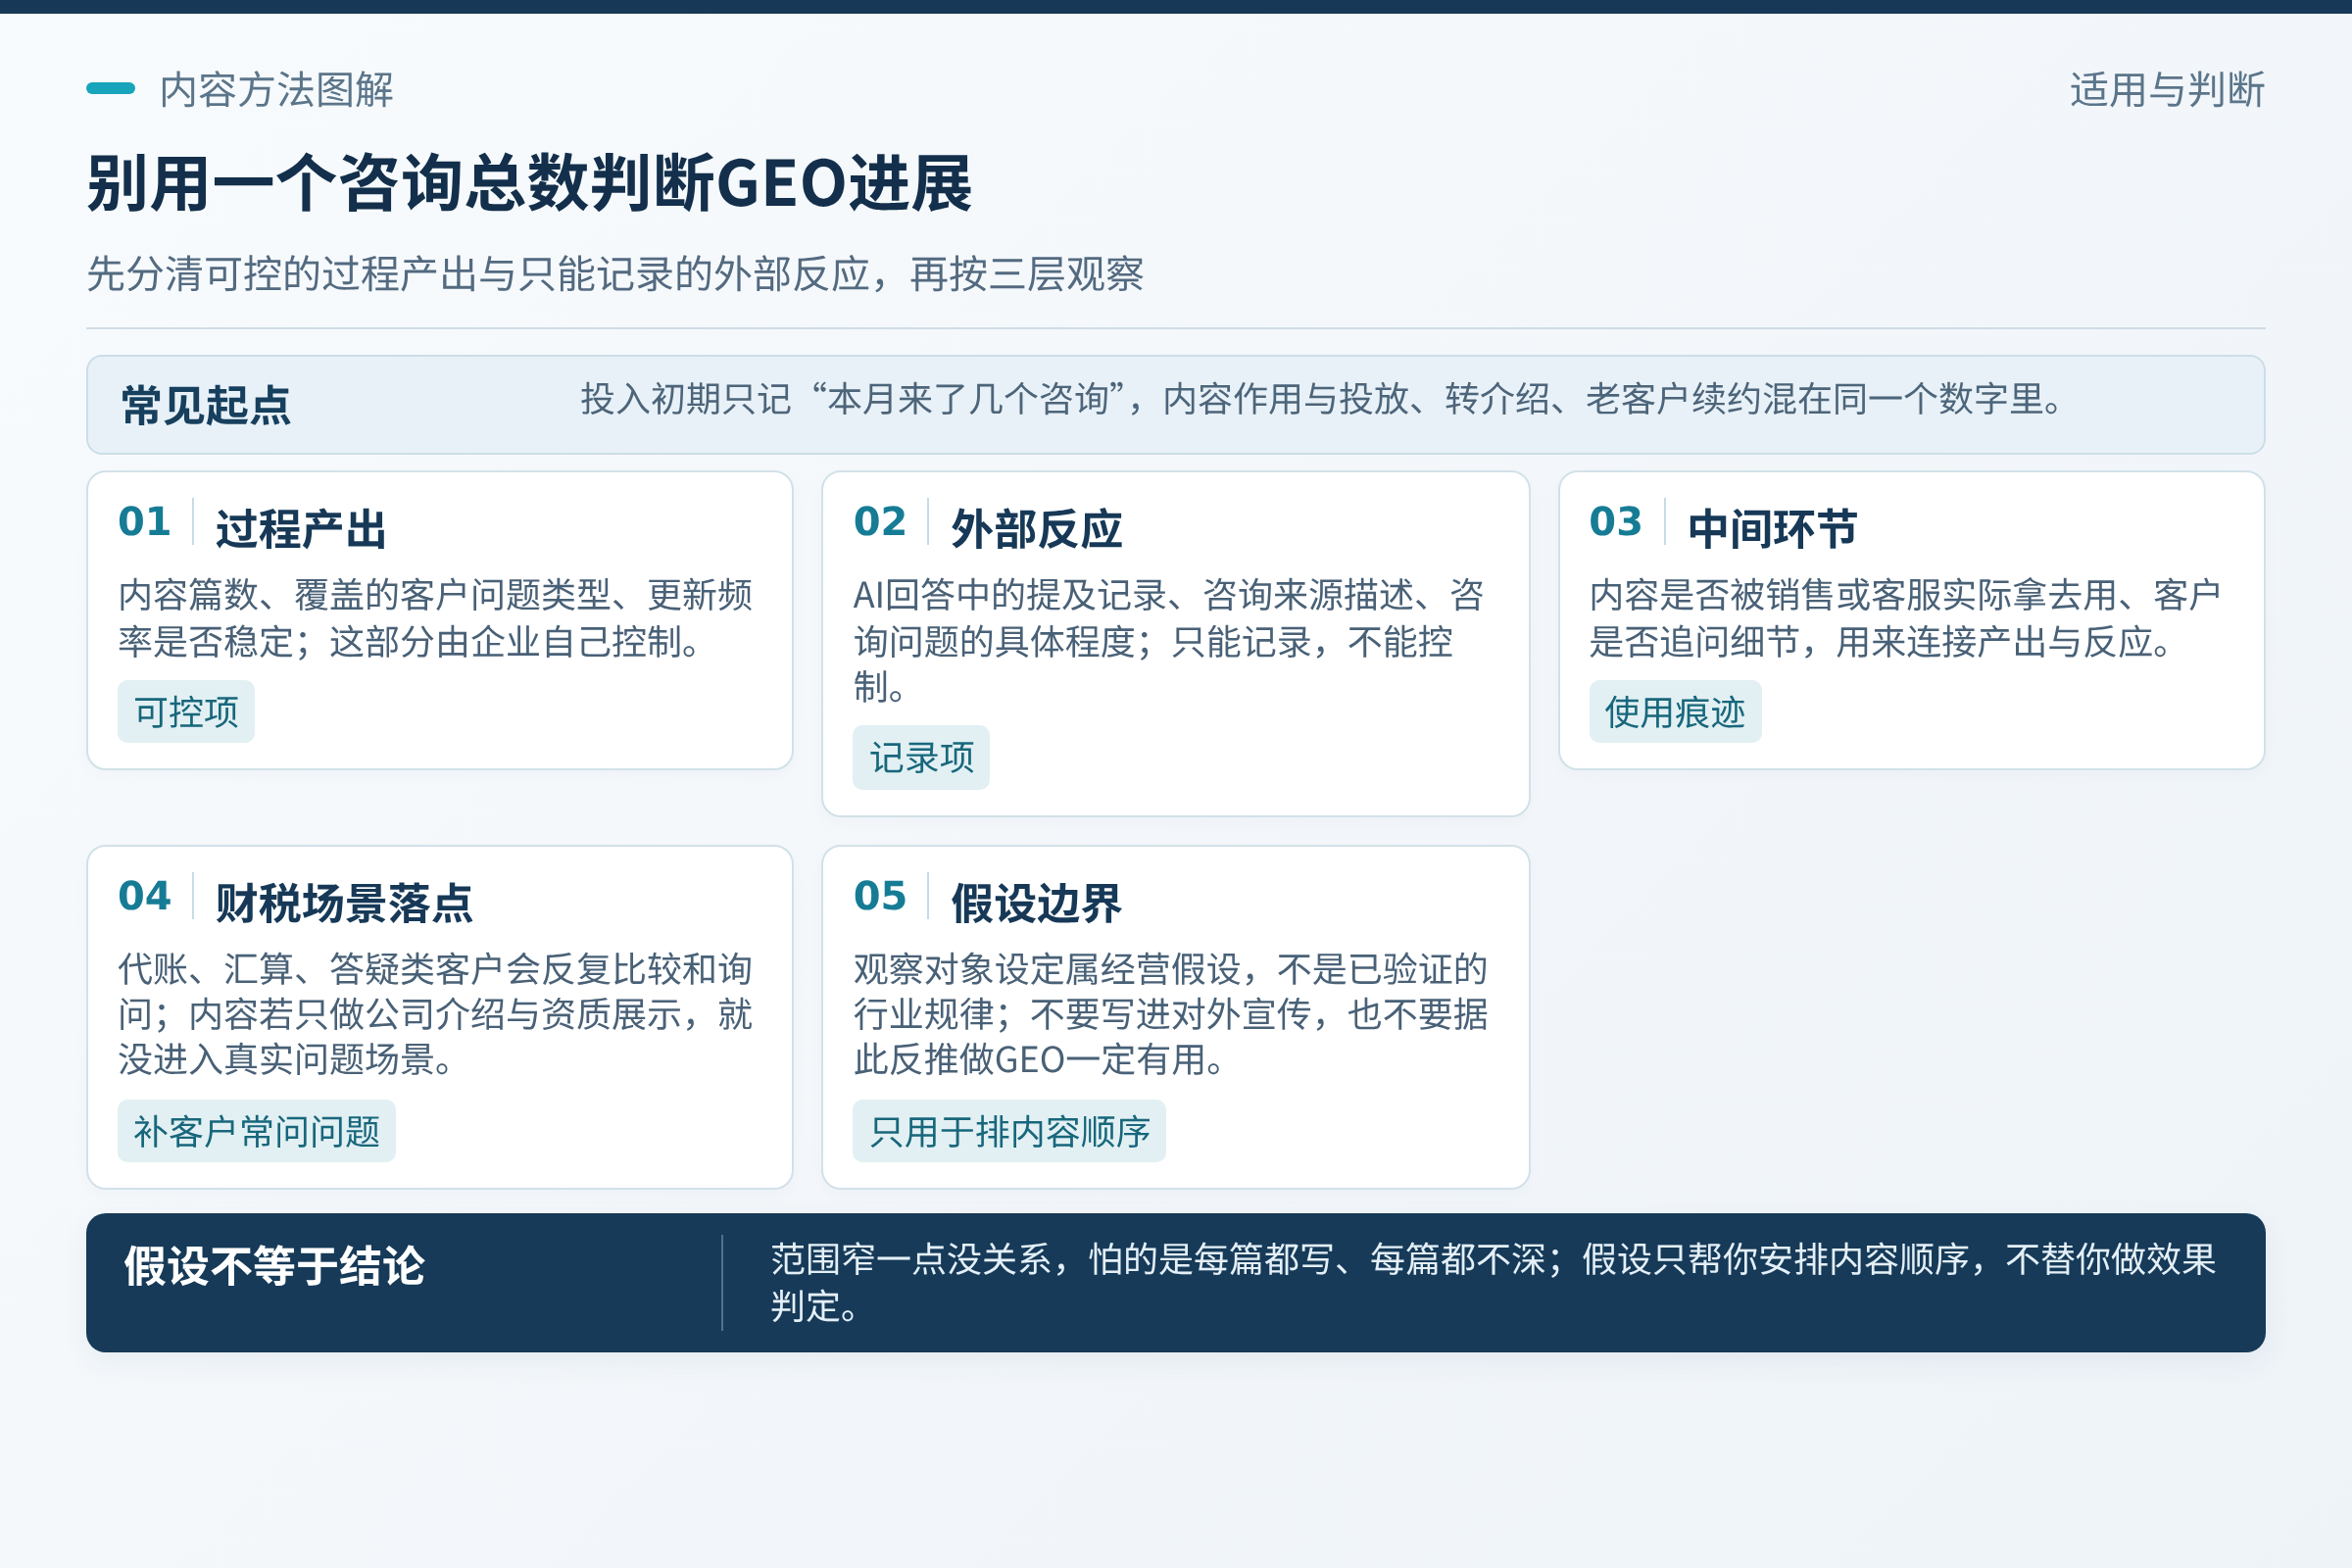Image resolution: width=2352 pixels, height=1568 pixels.
Task: Click the 补客户常问问题 tag
Action: tap(256, 1131)
